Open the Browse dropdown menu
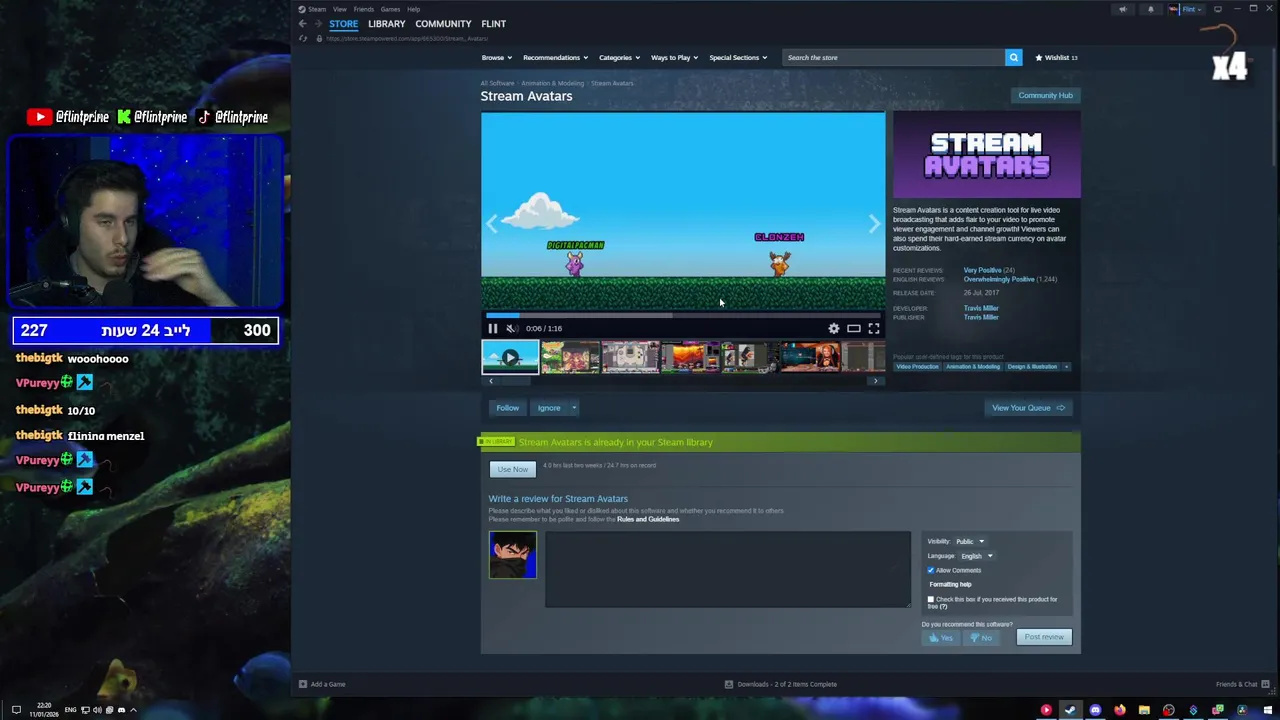 tap(496, 57)
